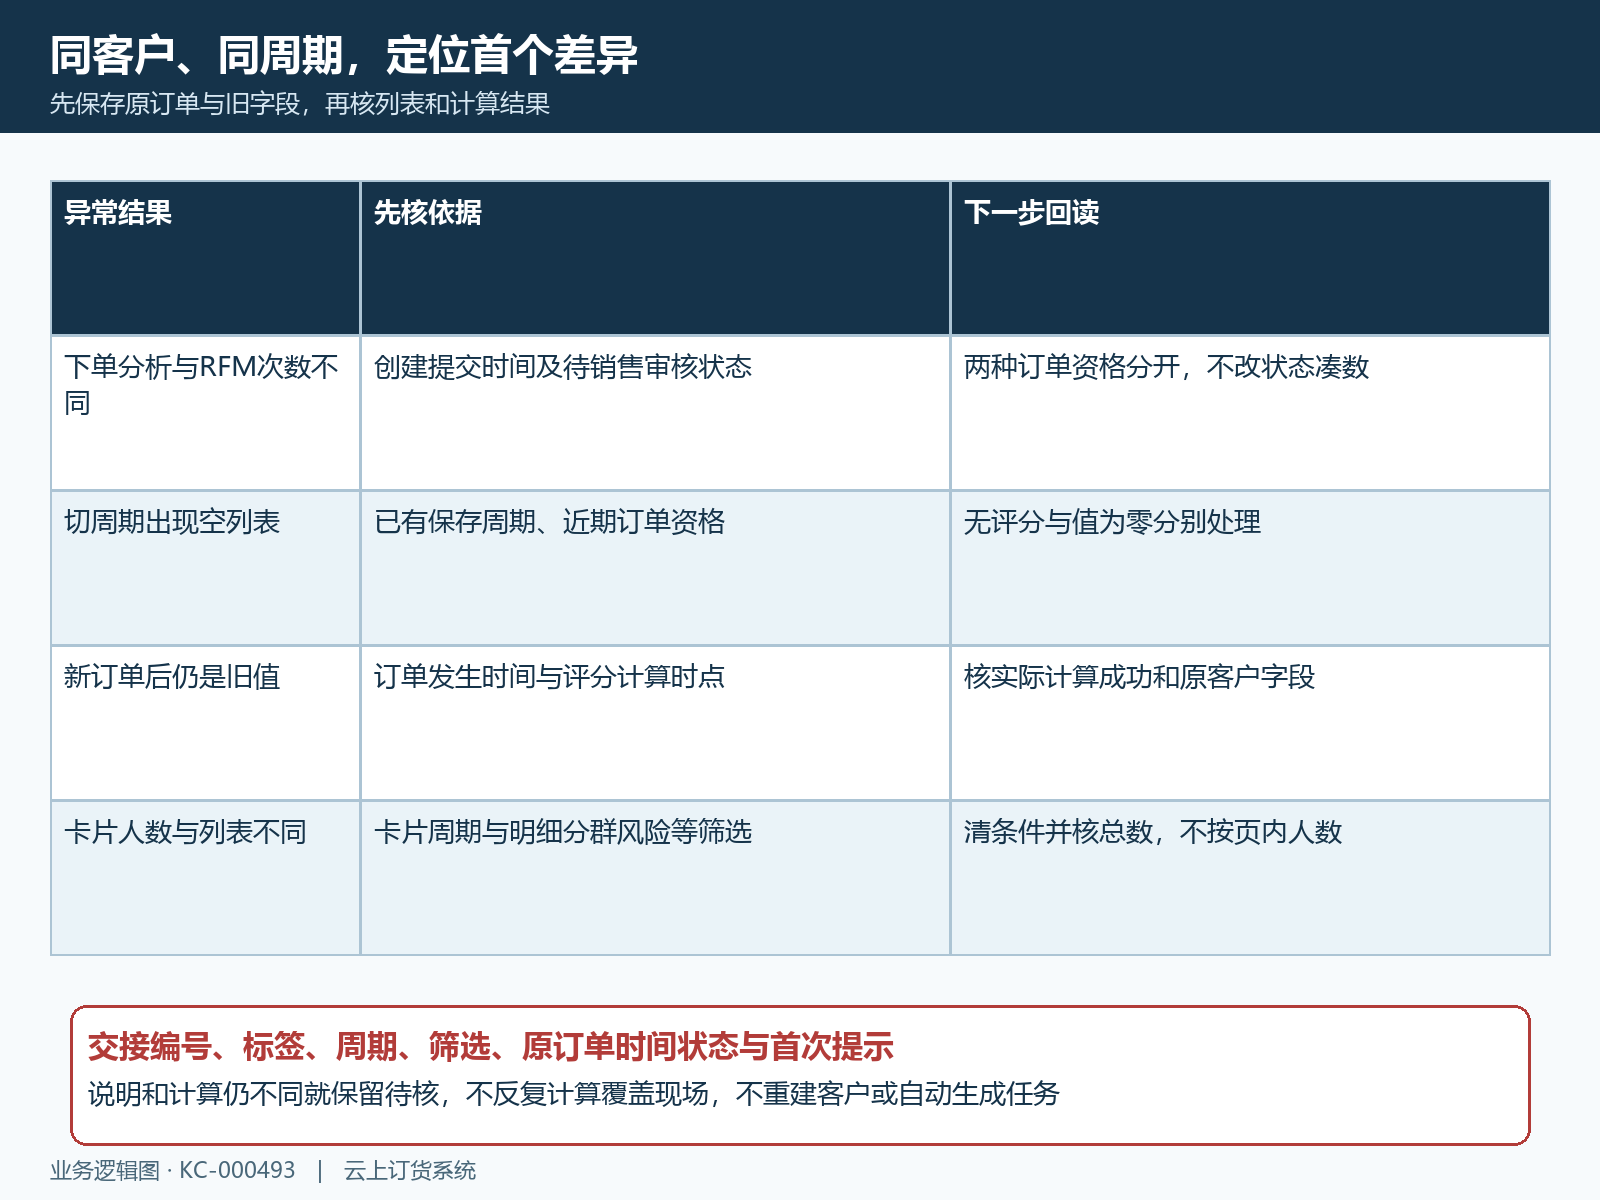Click cell 卡片周期与明细分群风险等筛选

coord(655,878)
